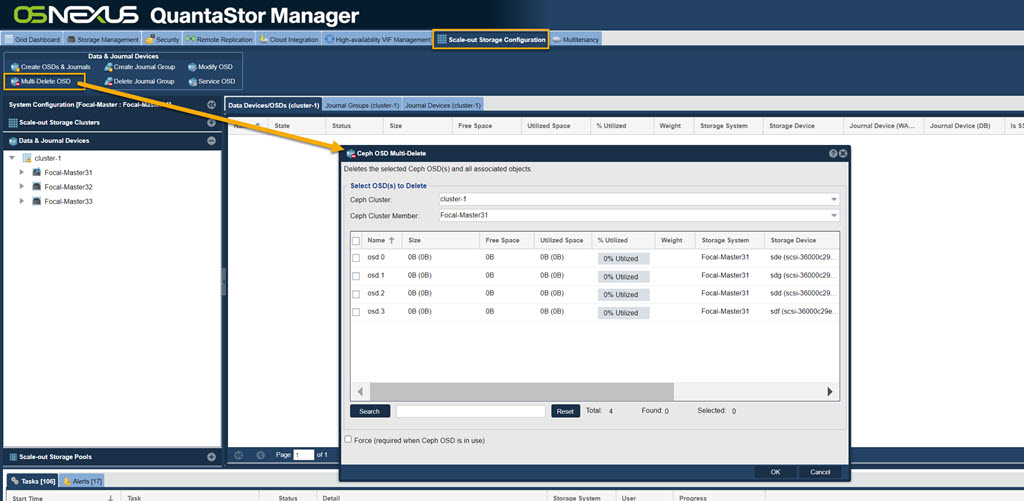Select Focal-Master33 in the tree
The height and width of the screenshot is (501, 1024).
coord(68,201)
